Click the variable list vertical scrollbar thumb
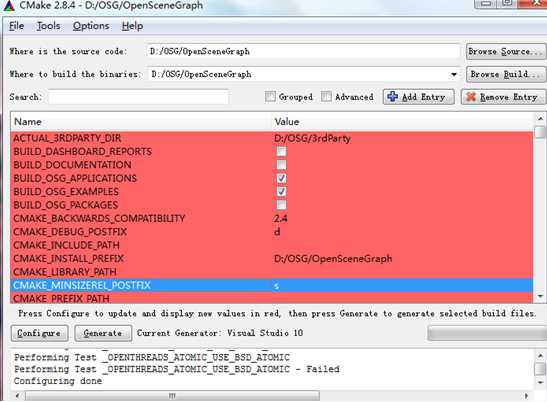The image size is (547, 402). 540,132
